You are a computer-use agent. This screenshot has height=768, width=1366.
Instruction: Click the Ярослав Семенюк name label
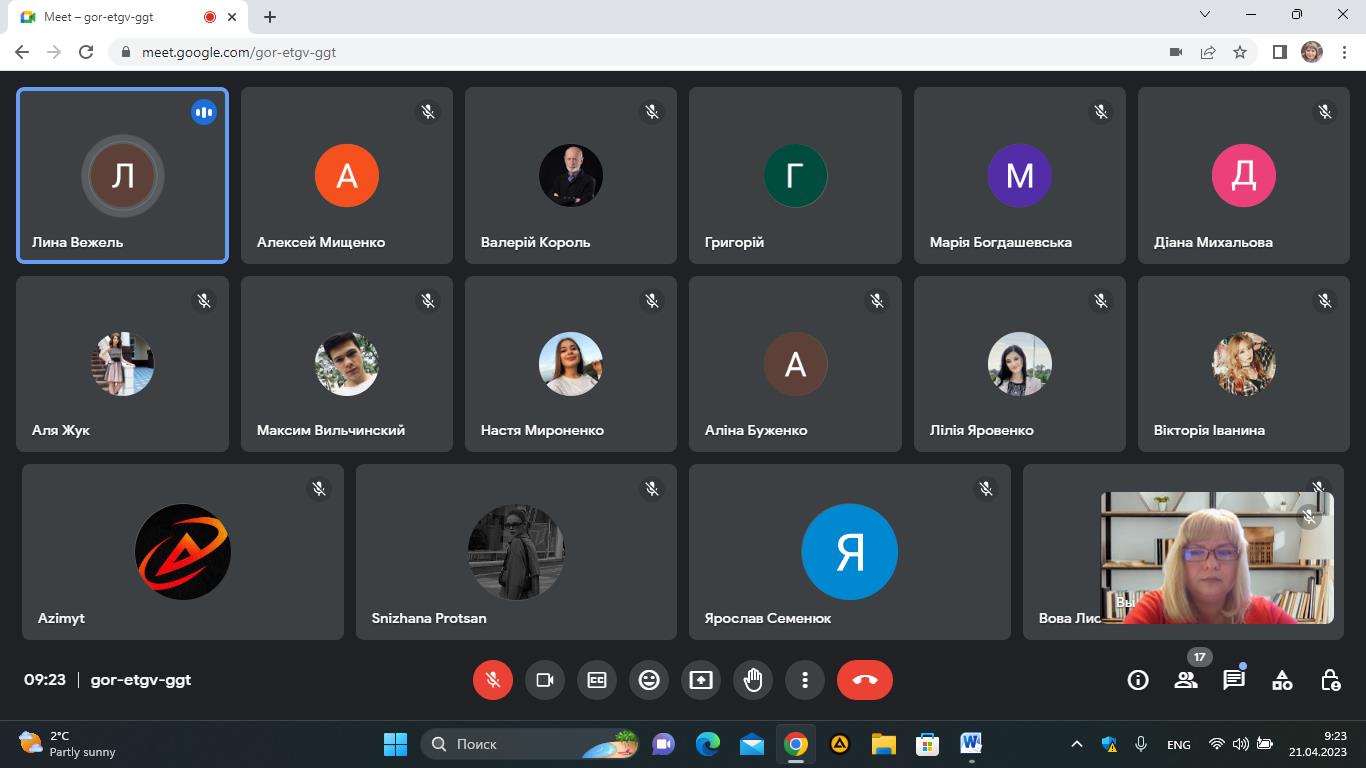pyautogui.click(x=768, y=618)
